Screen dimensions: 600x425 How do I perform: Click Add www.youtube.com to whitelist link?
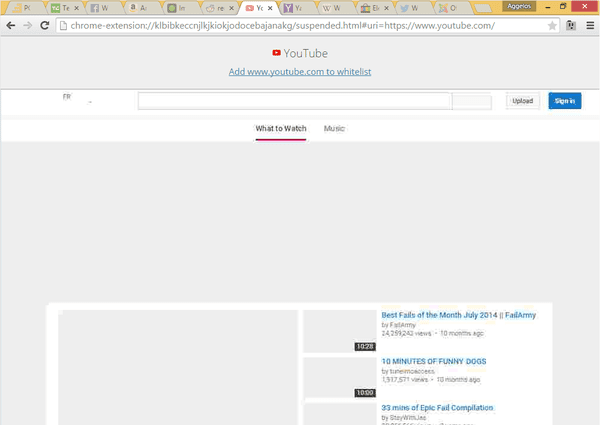300,72
